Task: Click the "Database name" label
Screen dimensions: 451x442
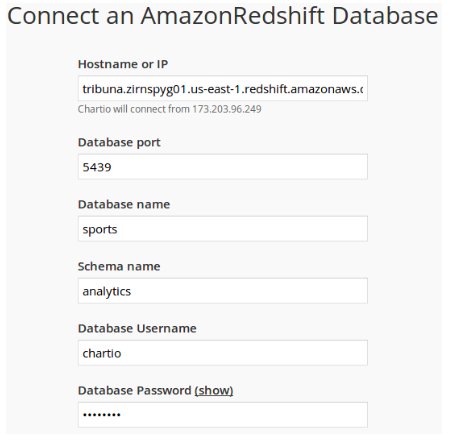Action: pyautogui.click(x=124, y=204)
